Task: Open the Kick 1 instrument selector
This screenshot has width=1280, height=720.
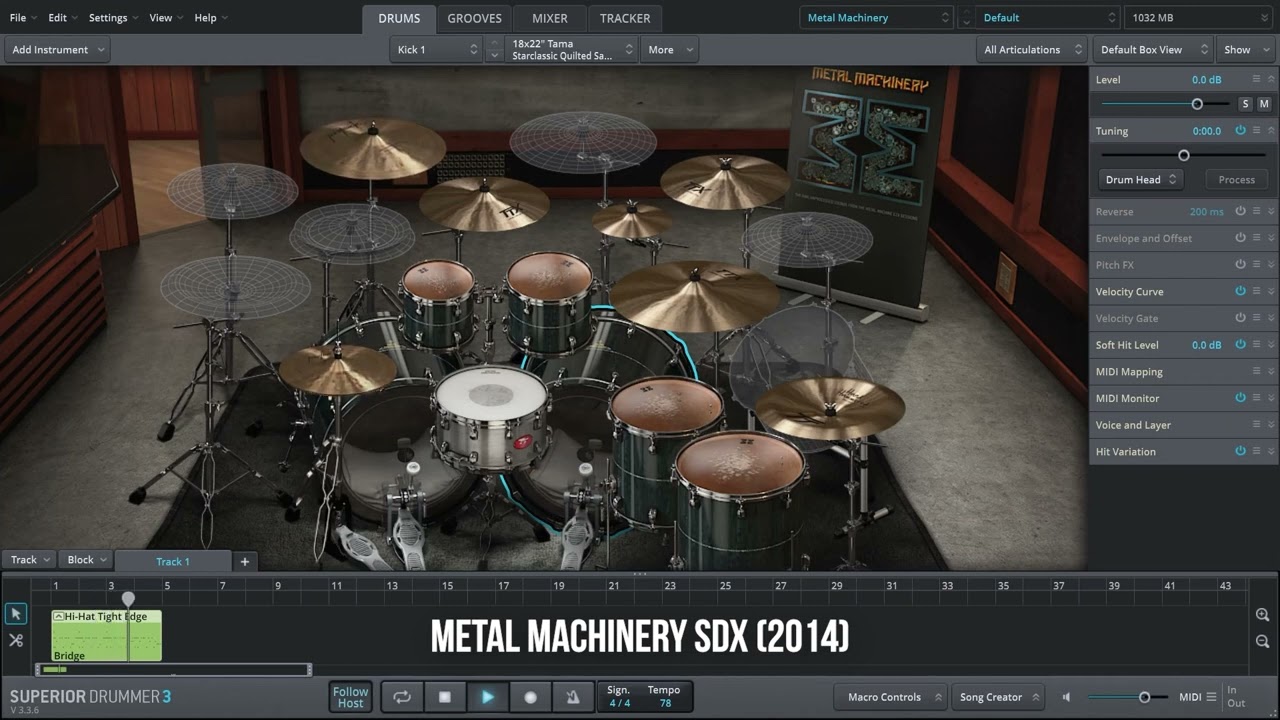Action: (437, 49)
